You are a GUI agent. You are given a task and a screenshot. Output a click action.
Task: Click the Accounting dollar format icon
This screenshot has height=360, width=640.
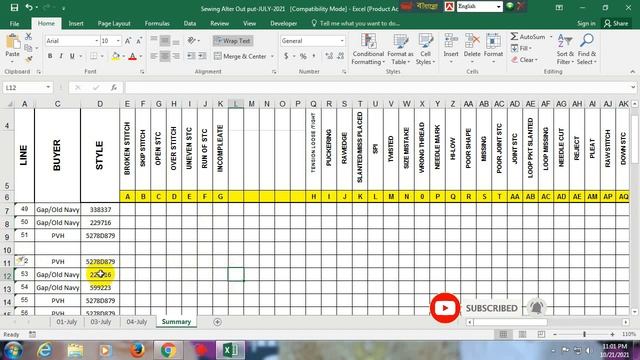(x=286, y=56)
